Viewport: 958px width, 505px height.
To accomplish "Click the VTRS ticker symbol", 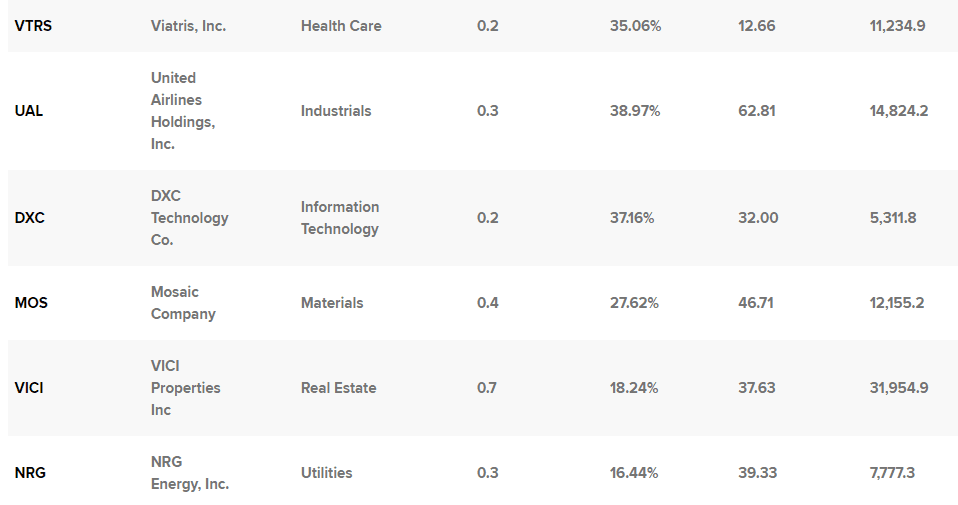I will pyautogui.click(x=33, y=26).
